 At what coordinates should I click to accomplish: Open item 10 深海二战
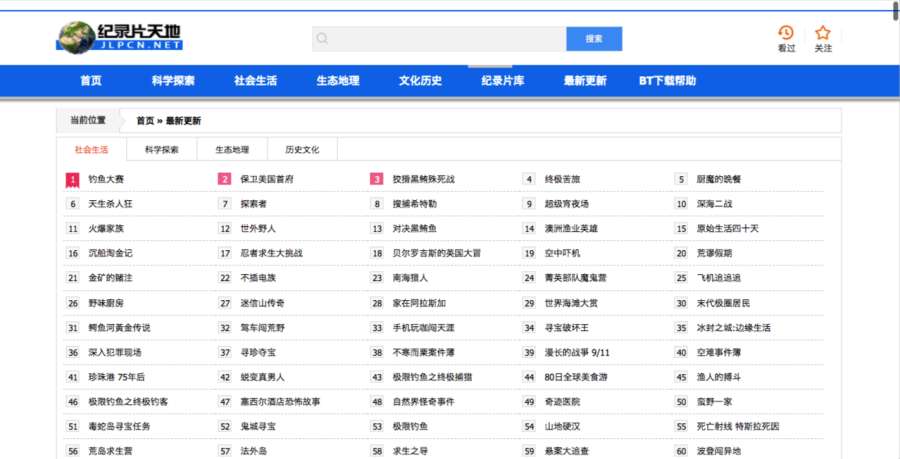tap(715, 204)
